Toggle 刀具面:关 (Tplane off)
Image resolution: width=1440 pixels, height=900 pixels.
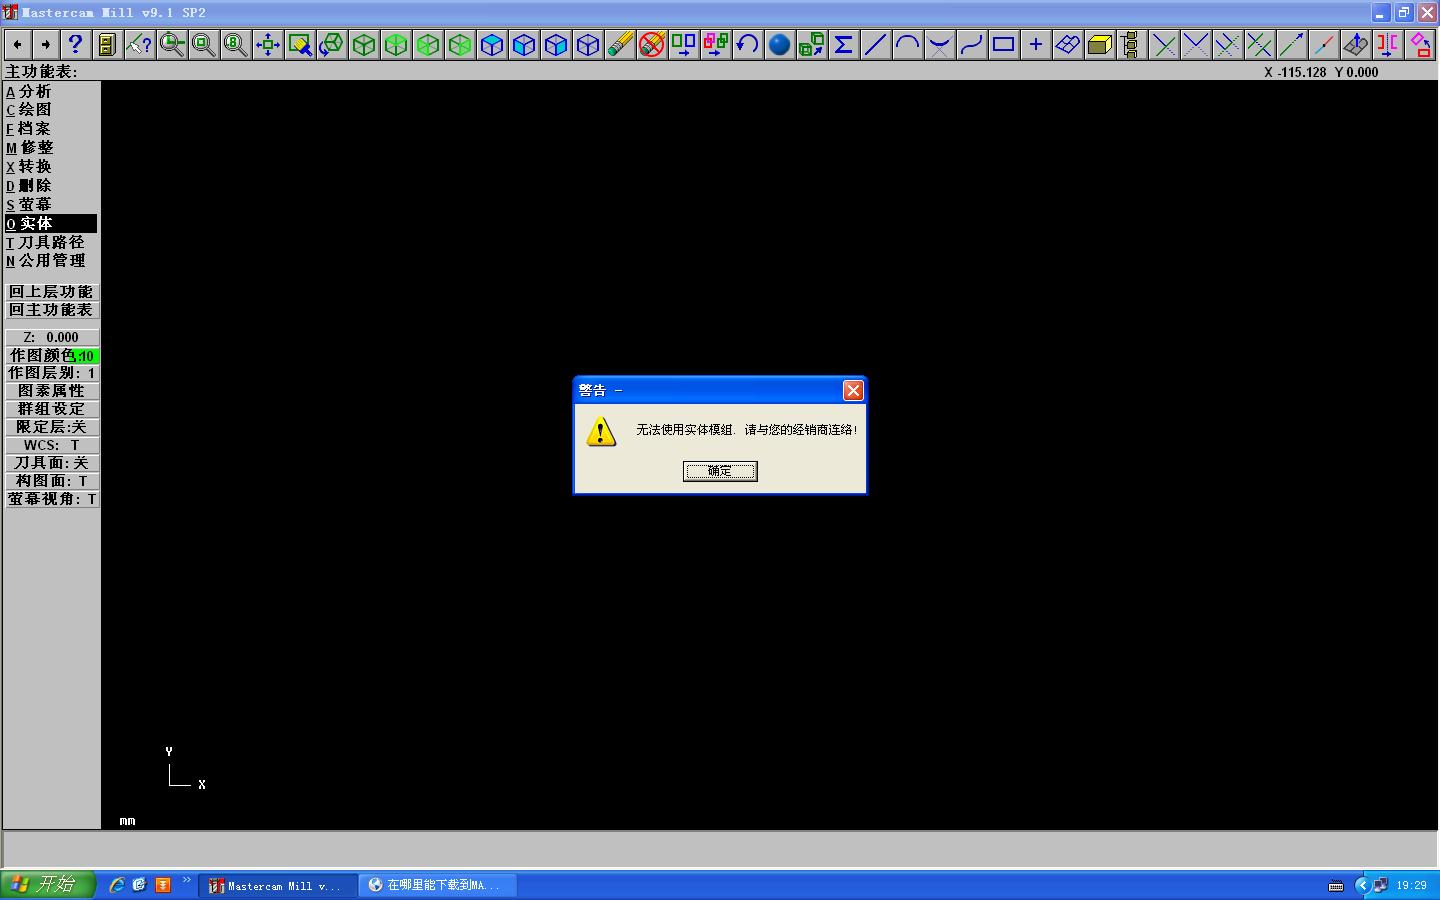pyautogui.click(x=52, y=463)
